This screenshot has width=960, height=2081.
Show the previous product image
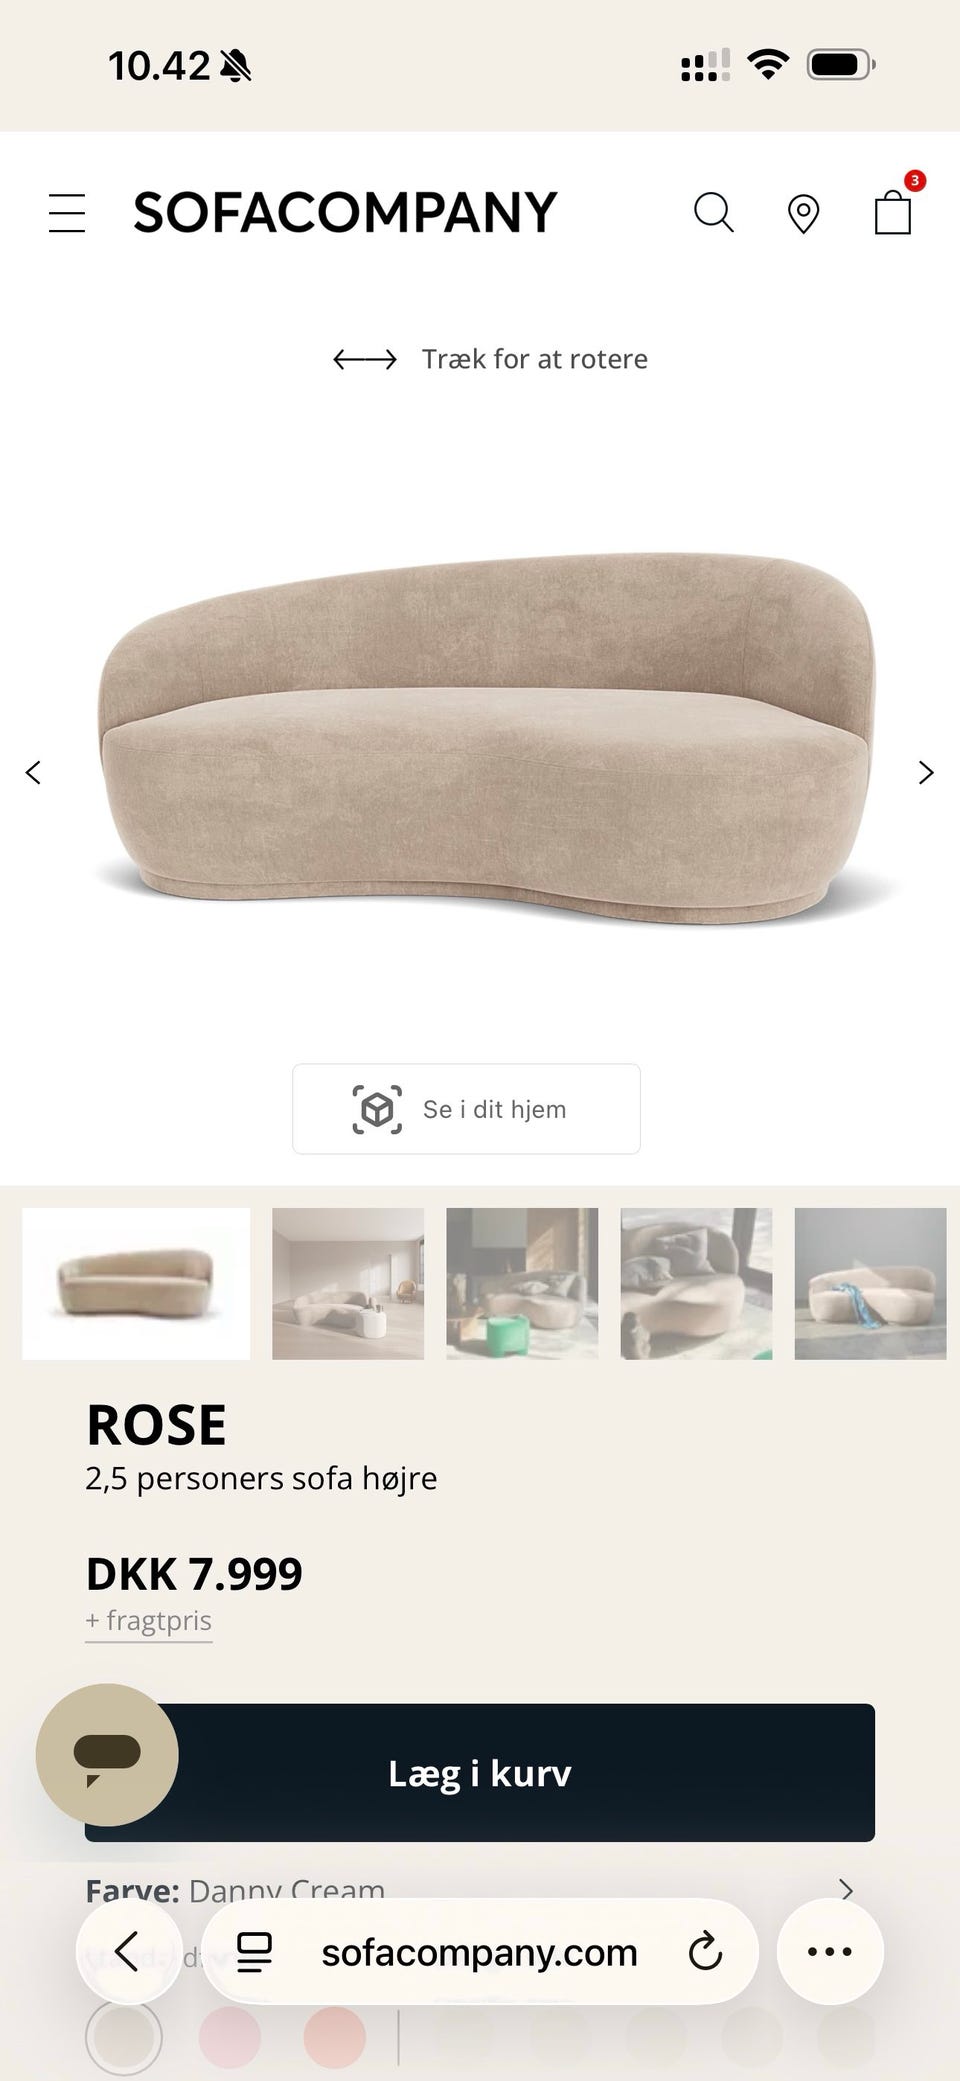click(33, 772)
